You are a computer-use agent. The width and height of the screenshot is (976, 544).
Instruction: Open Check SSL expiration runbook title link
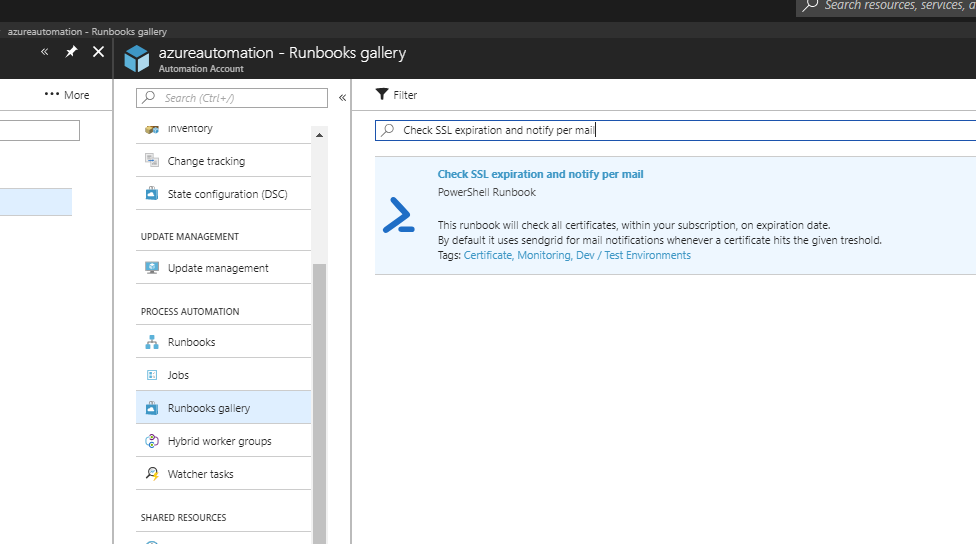(x=540, y=174)
